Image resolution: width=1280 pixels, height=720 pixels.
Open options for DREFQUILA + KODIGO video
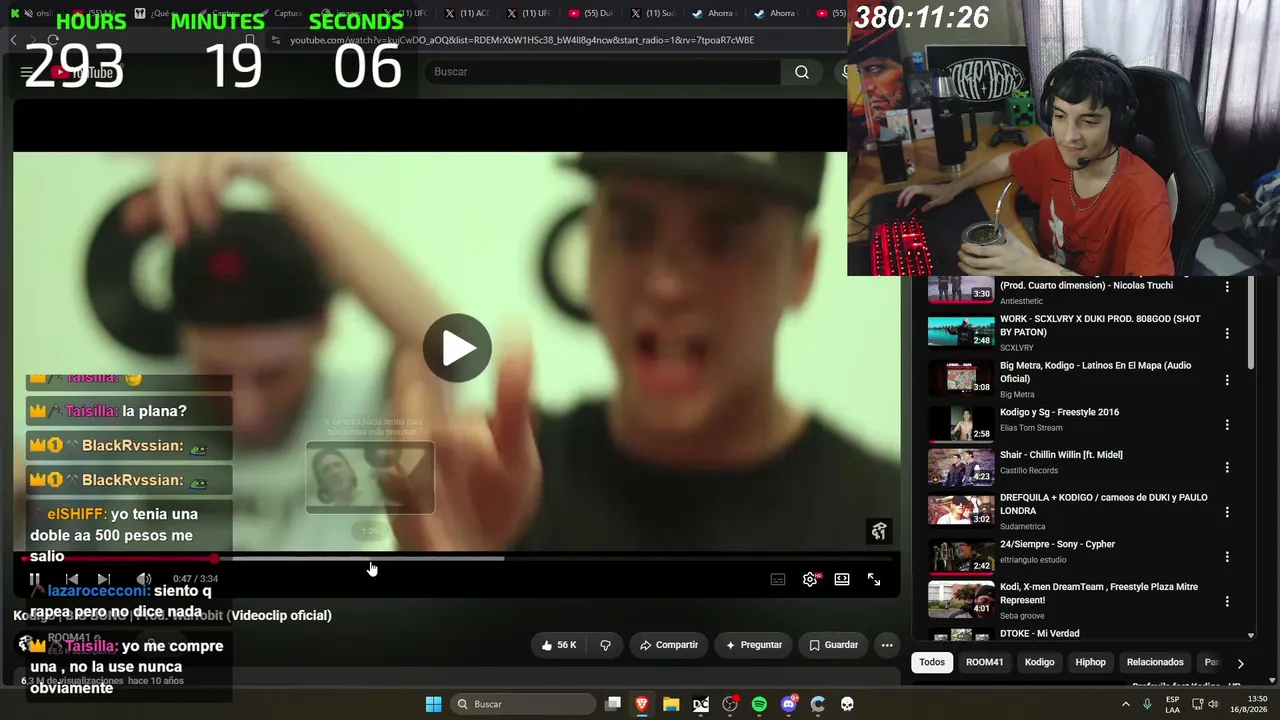point(1227,512)
